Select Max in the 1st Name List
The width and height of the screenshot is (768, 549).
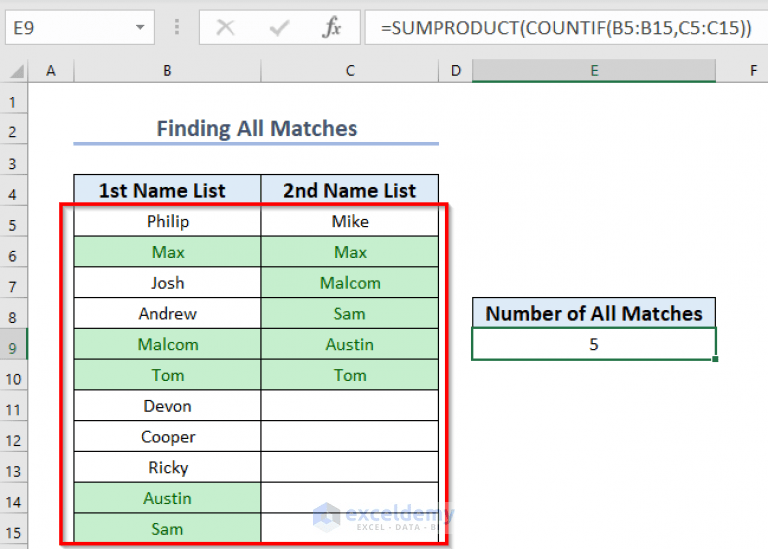167,252
